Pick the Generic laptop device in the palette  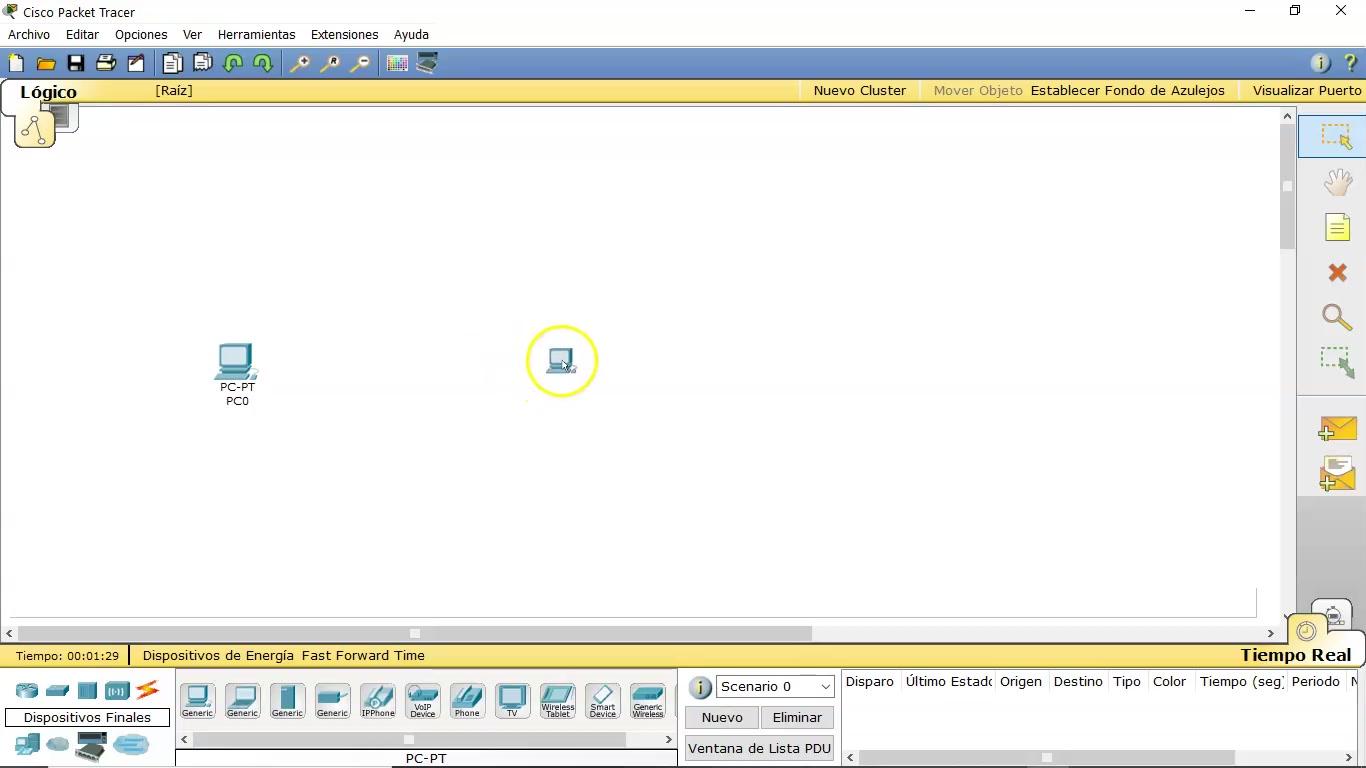pos(242,700)
